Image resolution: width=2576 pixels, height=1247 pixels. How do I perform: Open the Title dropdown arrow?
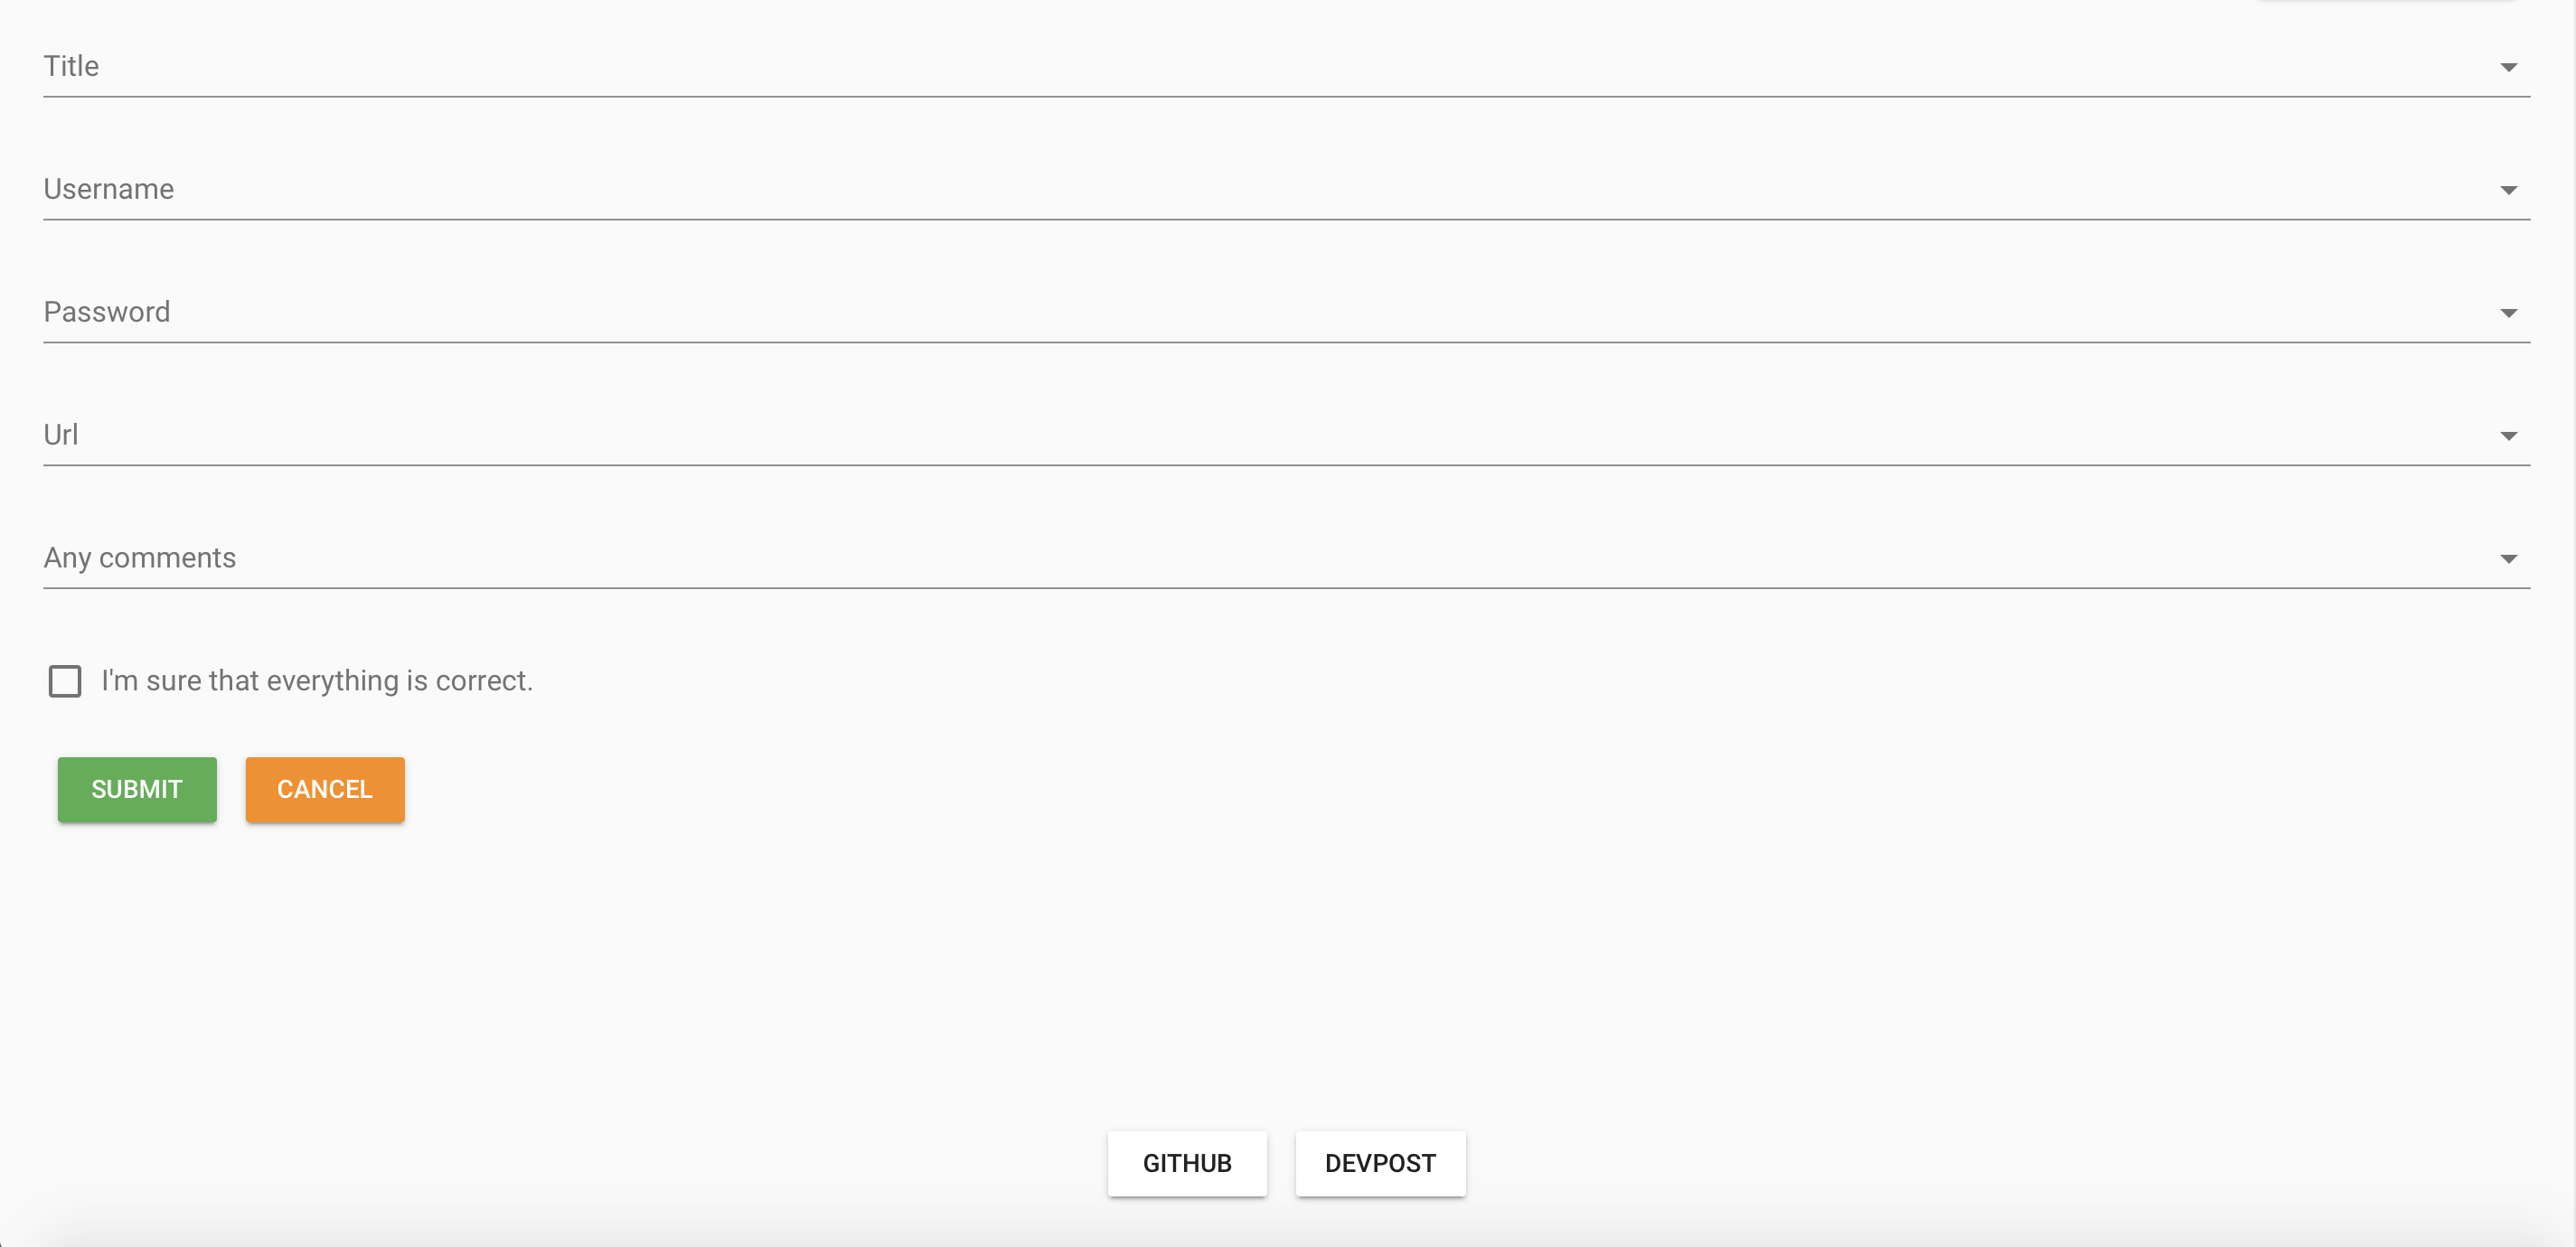pyautogui.click(x=2510, y=66)
